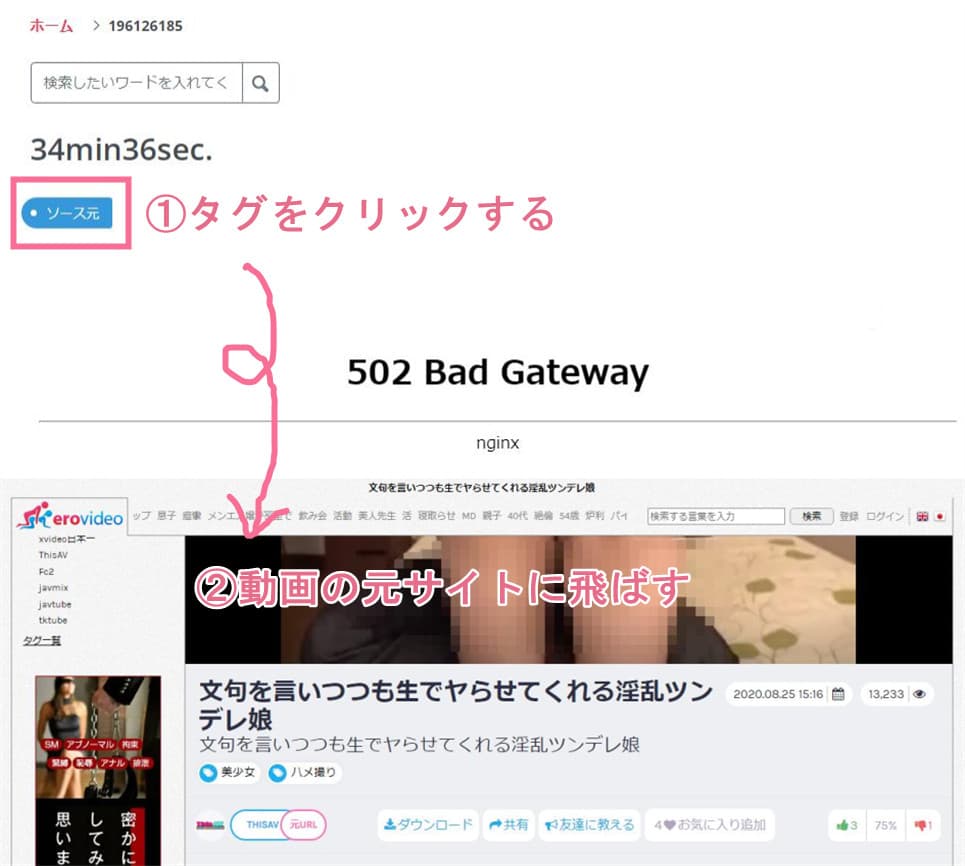This screenshot has height=866, width=965.
Task: Click the video player area
Action: 569,599
